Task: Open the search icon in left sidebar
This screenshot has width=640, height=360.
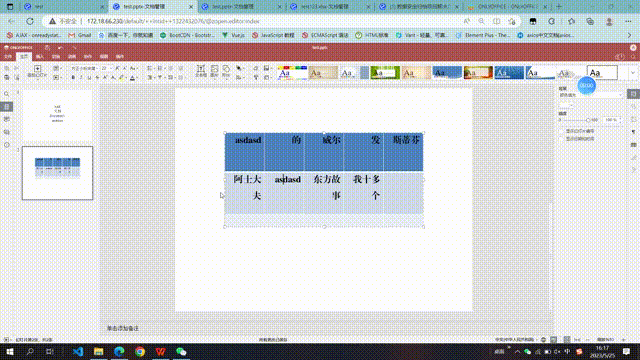Action: 7,94
